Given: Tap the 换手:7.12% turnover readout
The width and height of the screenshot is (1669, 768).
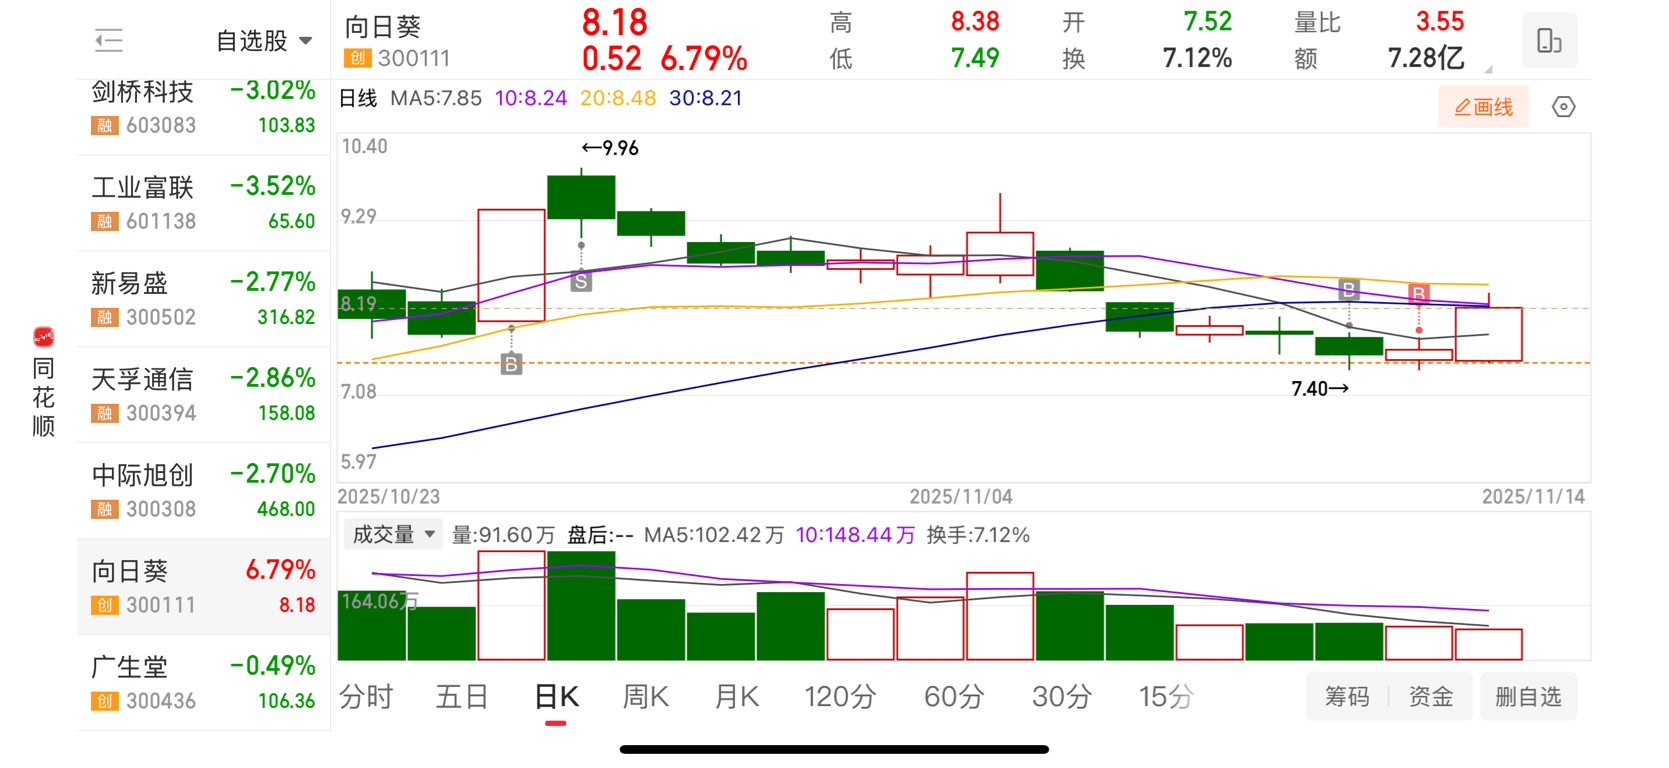Looking at the screenshot, I should tap(978, 535).
